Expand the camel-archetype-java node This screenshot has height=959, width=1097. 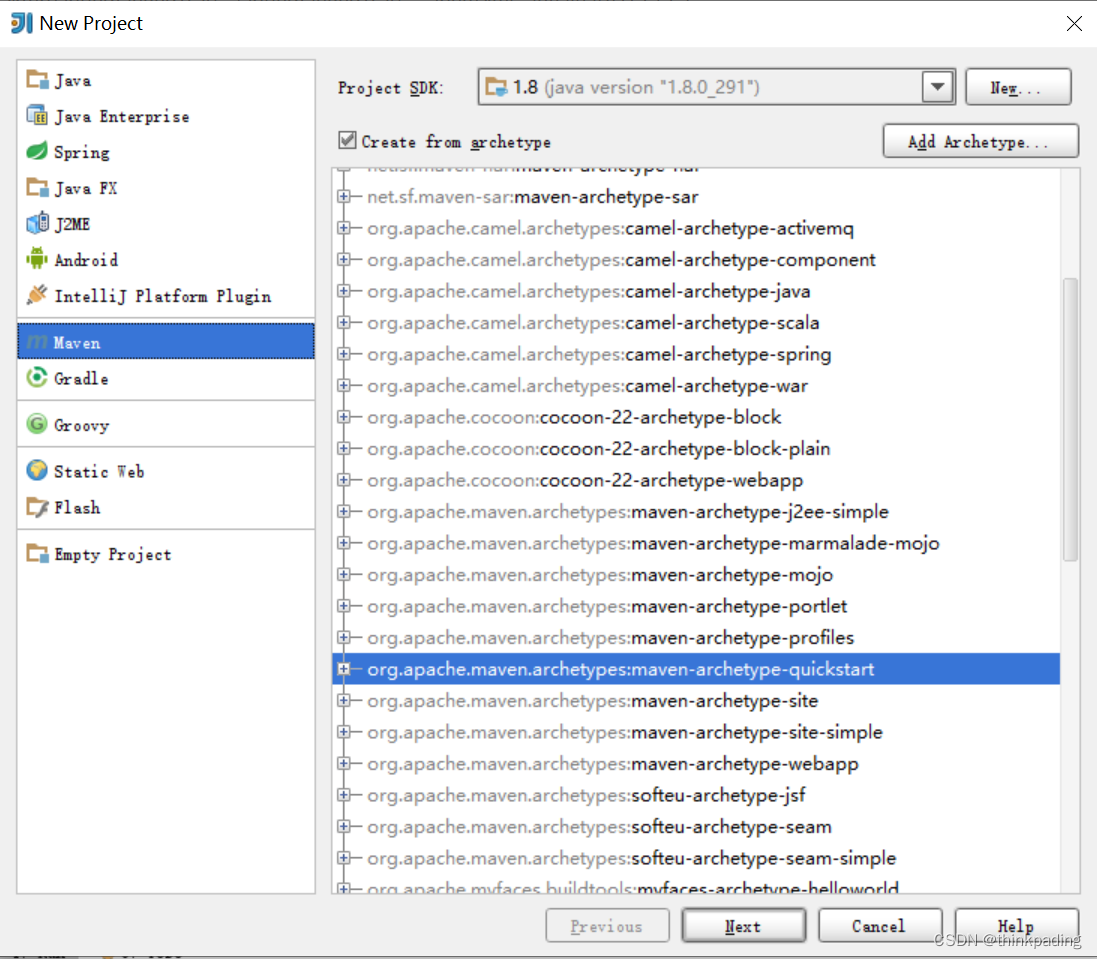coord(344,291)
